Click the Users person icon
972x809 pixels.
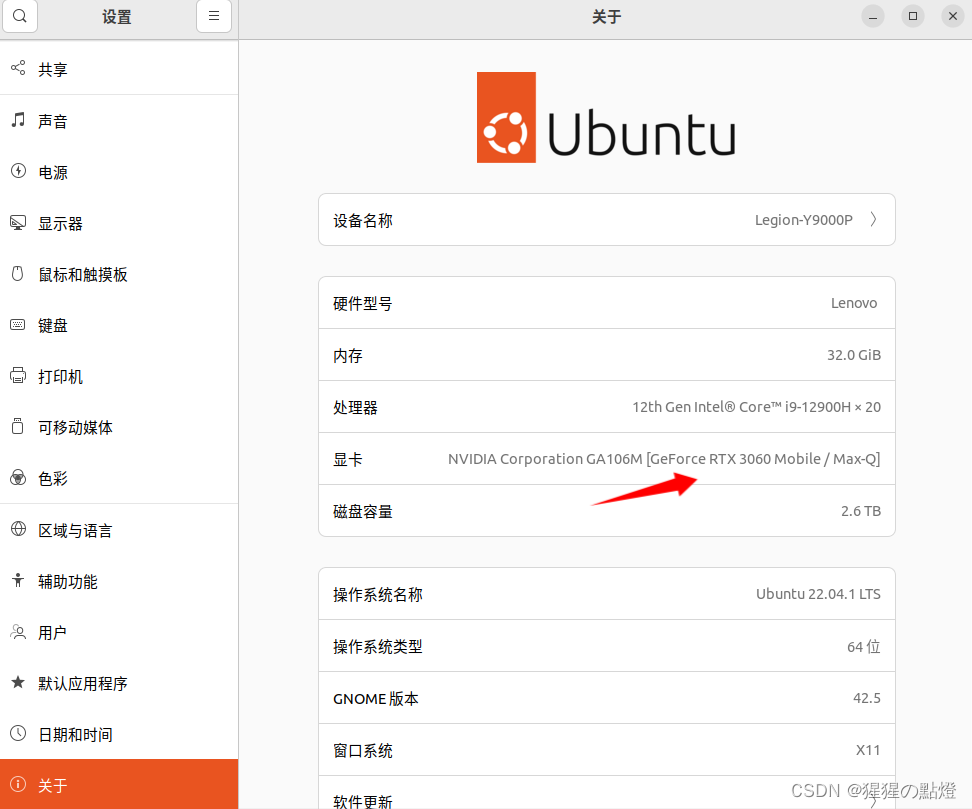click(x=18, y=632)
